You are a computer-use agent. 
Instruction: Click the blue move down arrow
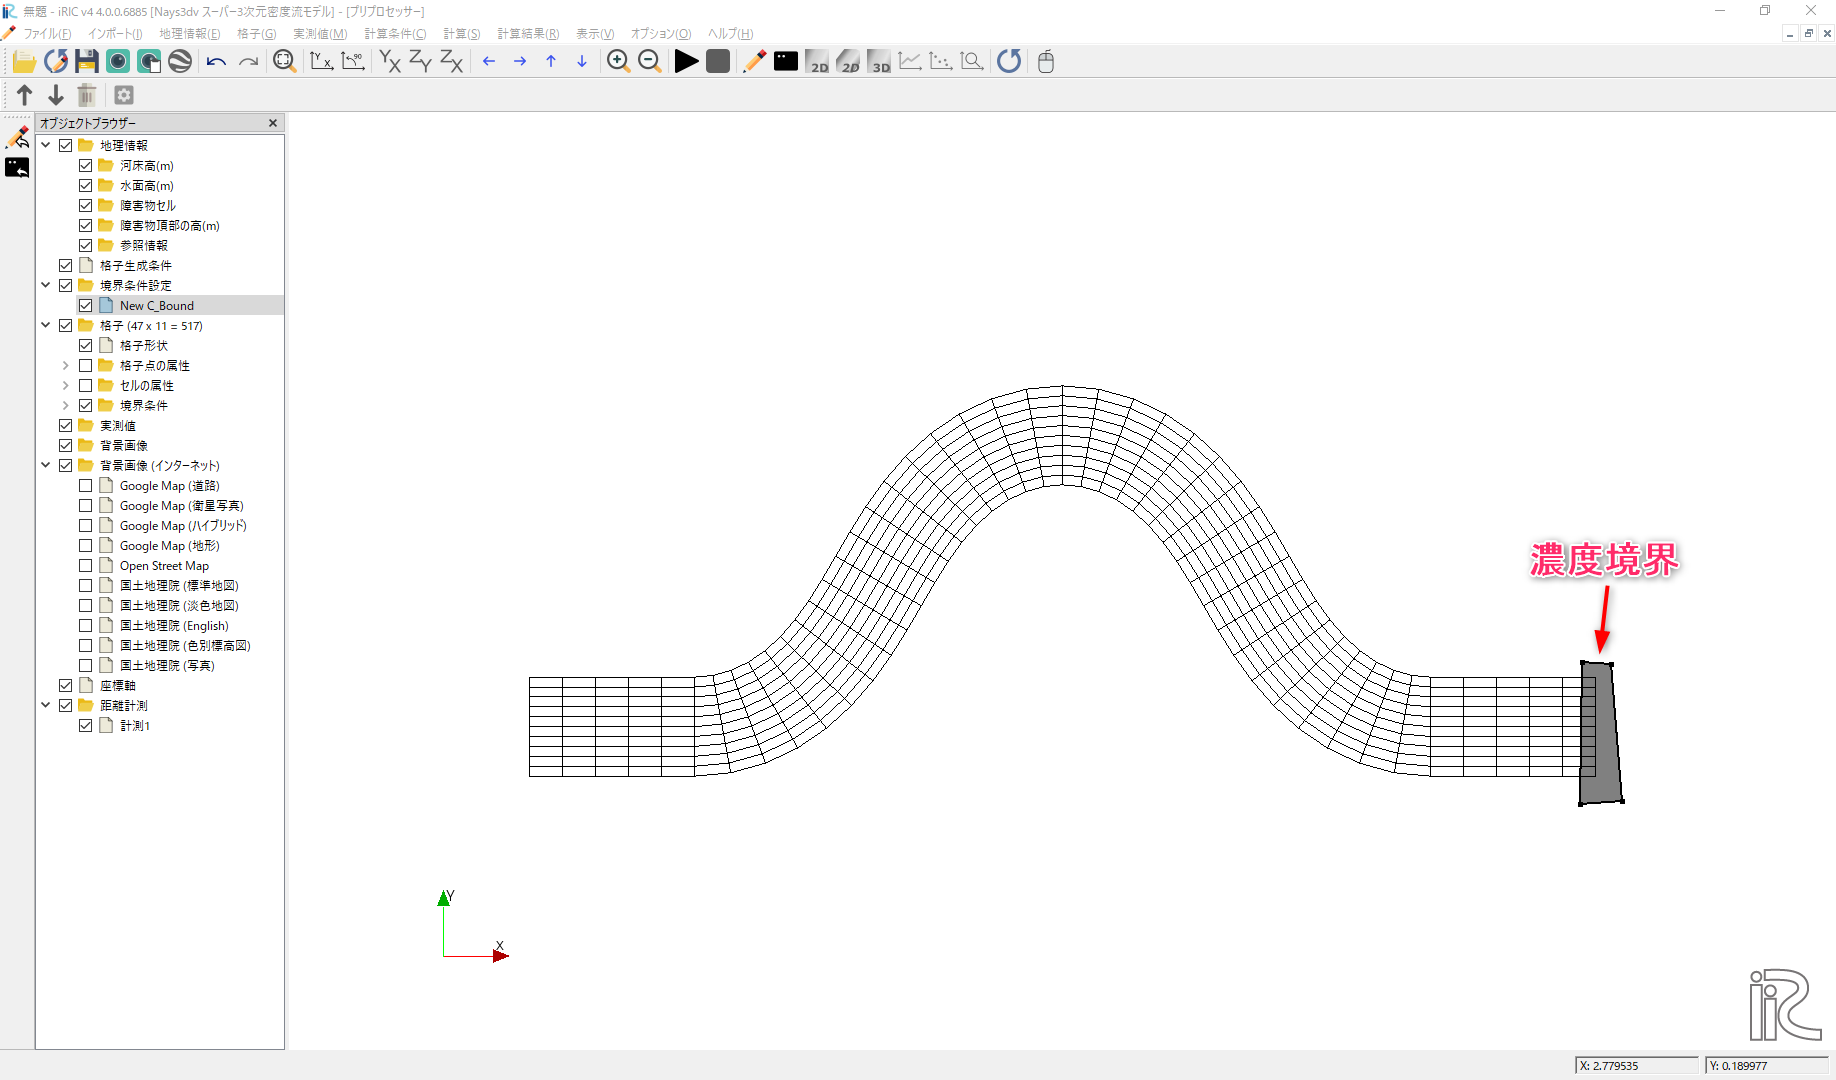pyautogui.click(x=582, y=62)
